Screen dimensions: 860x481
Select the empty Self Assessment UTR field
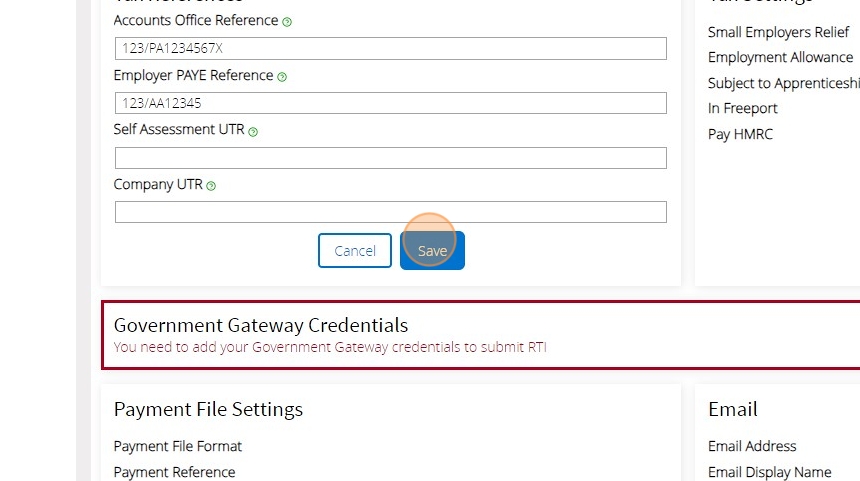tap(390, 158)
